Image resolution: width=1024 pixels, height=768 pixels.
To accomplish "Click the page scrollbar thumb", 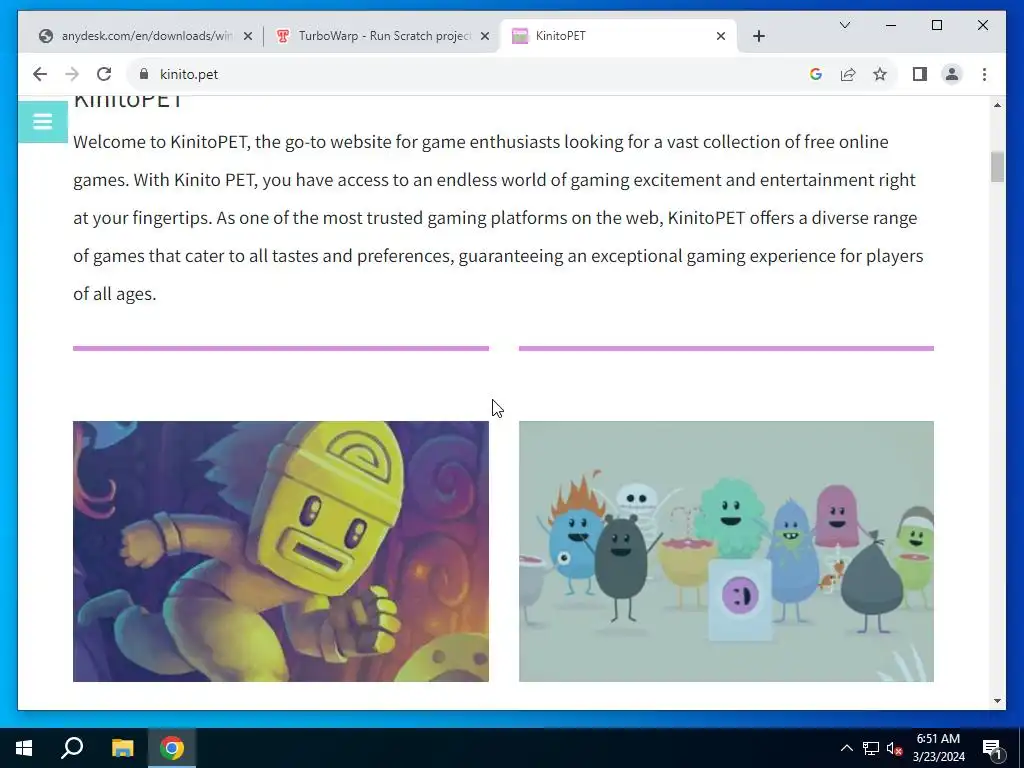I will tap(997, 167).
